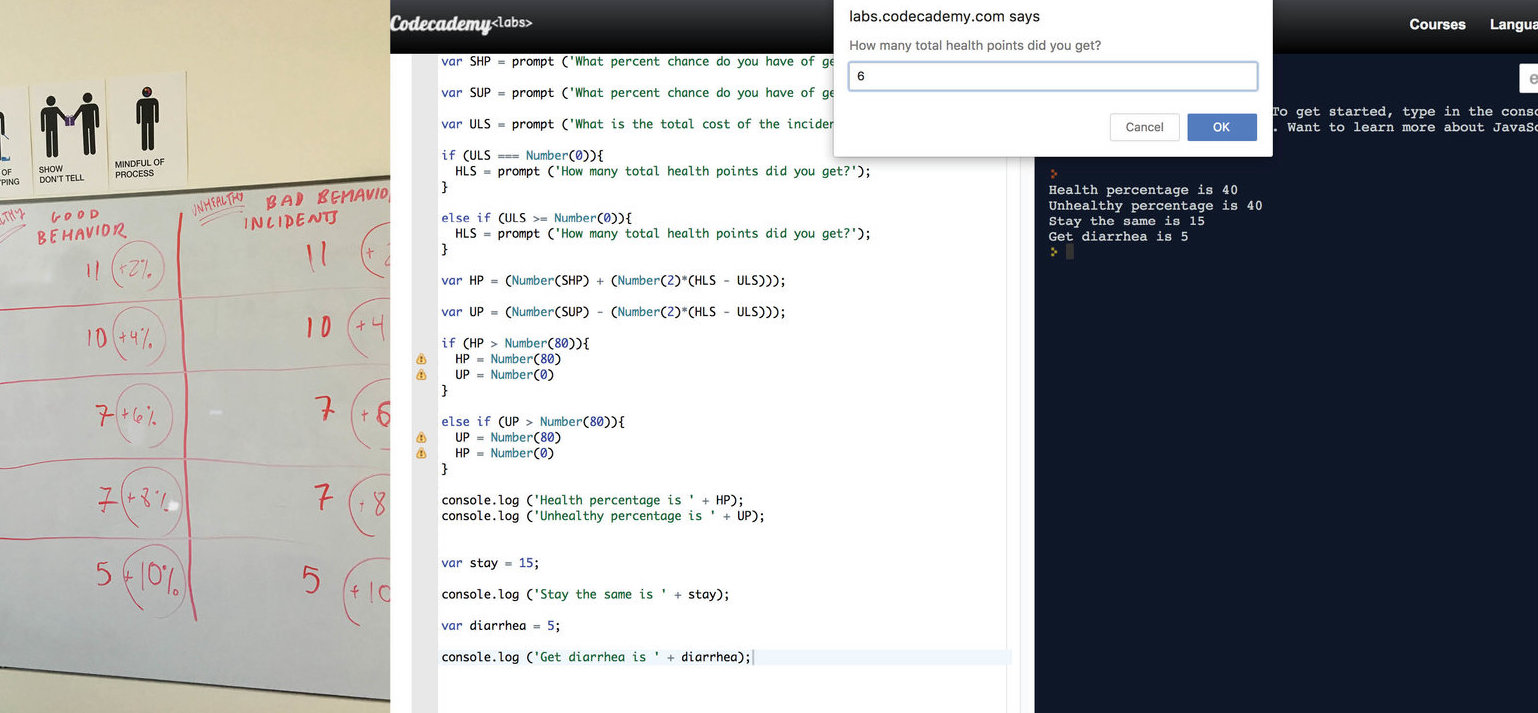Click warning icon beside first 'HP = Number(80)'

tap(421, 359)
